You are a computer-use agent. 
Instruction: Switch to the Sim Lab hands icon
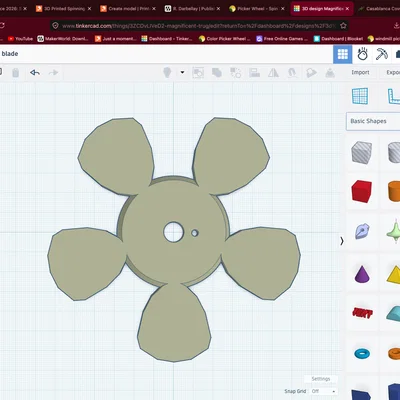point(362,54)
